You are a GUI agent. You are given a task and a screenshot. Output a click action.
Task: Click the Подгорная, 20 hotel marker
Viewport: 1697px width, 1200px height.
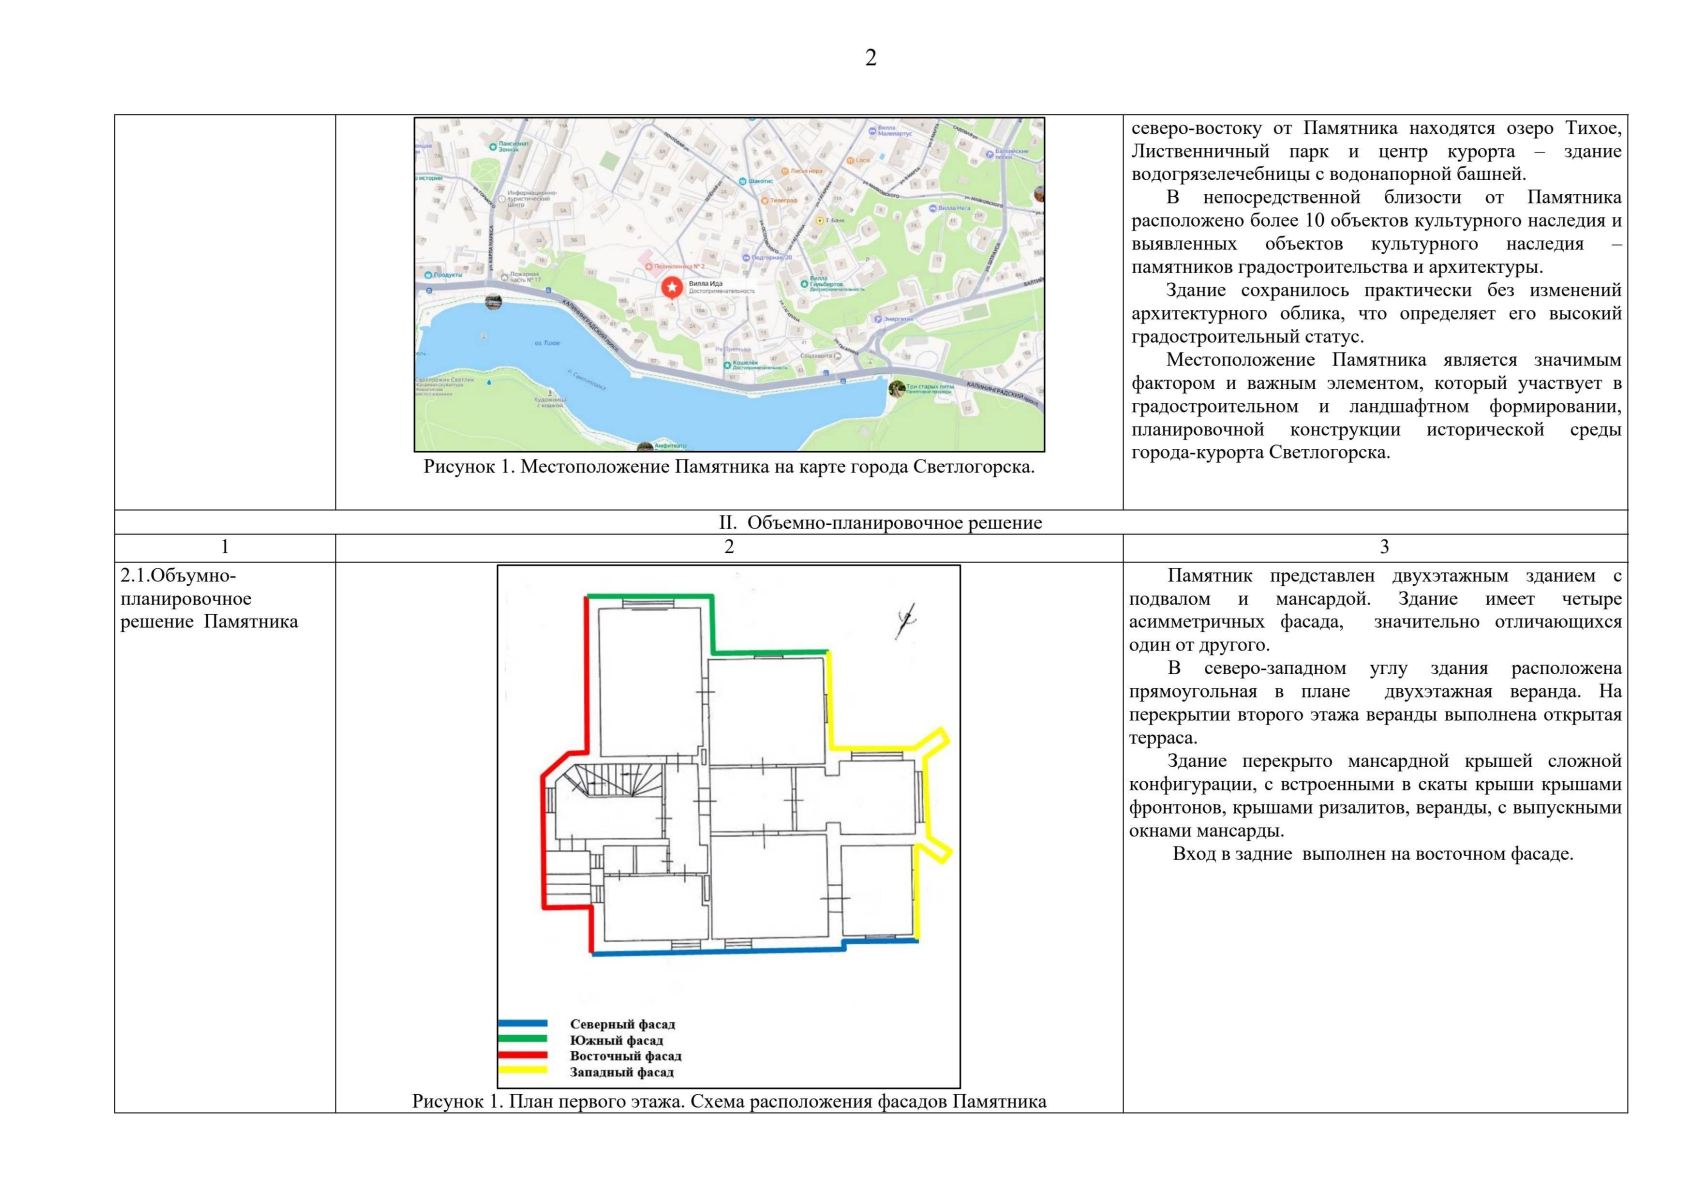click(745, 257)
